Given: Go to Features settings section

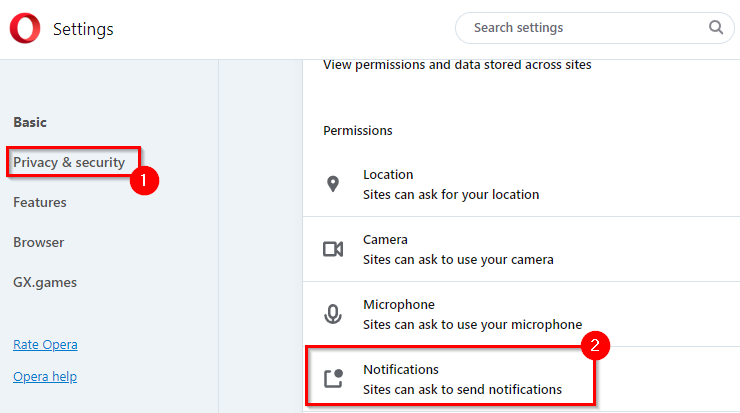Looking at the screenshot, I should (x=40, y=202).
